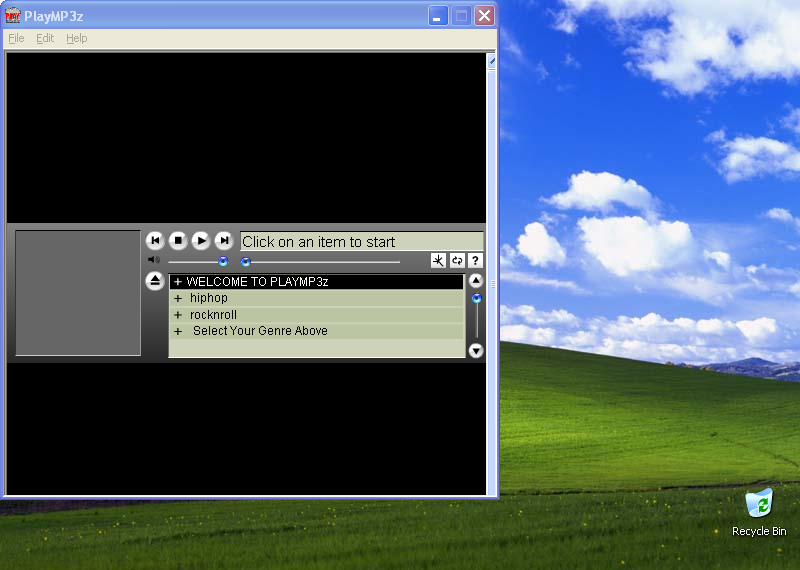Select the WELCOME TO PLAYMP3z row
The height and width of the screenshot is (570, 800).
(316, 282)
